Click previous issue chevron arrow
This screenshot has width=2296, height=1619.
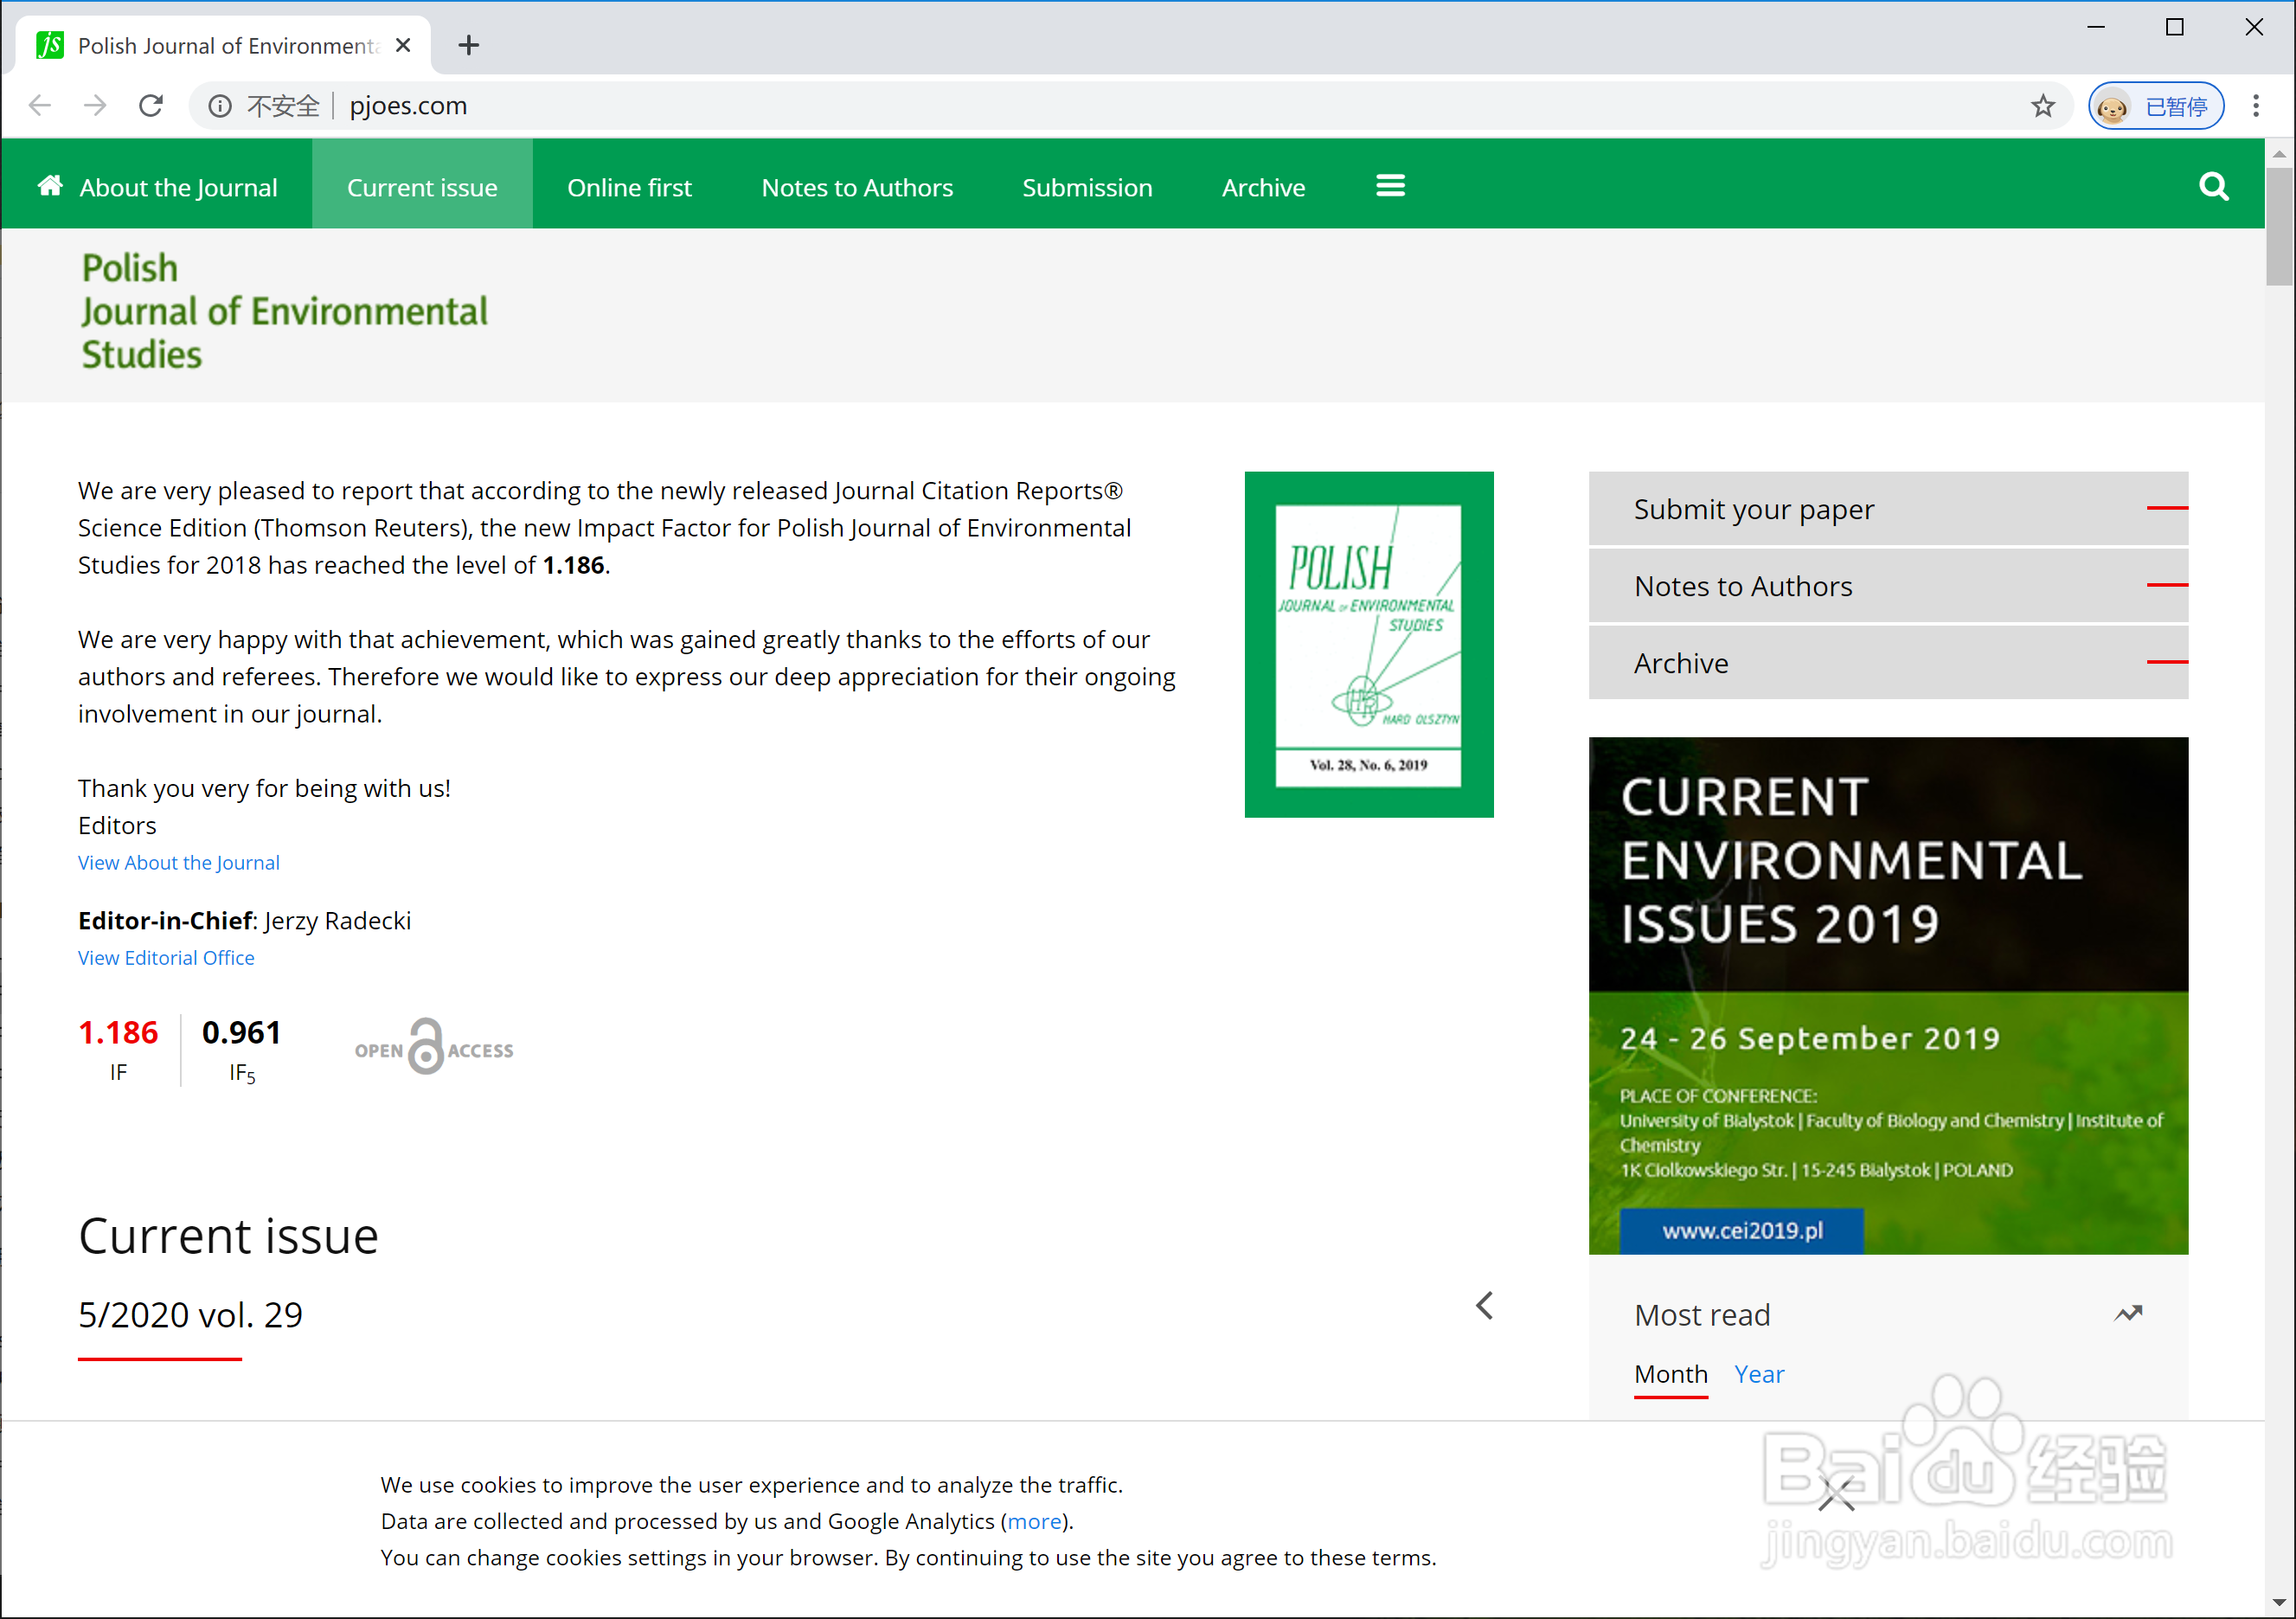pyautogui.click(x=1485, y=1306)
